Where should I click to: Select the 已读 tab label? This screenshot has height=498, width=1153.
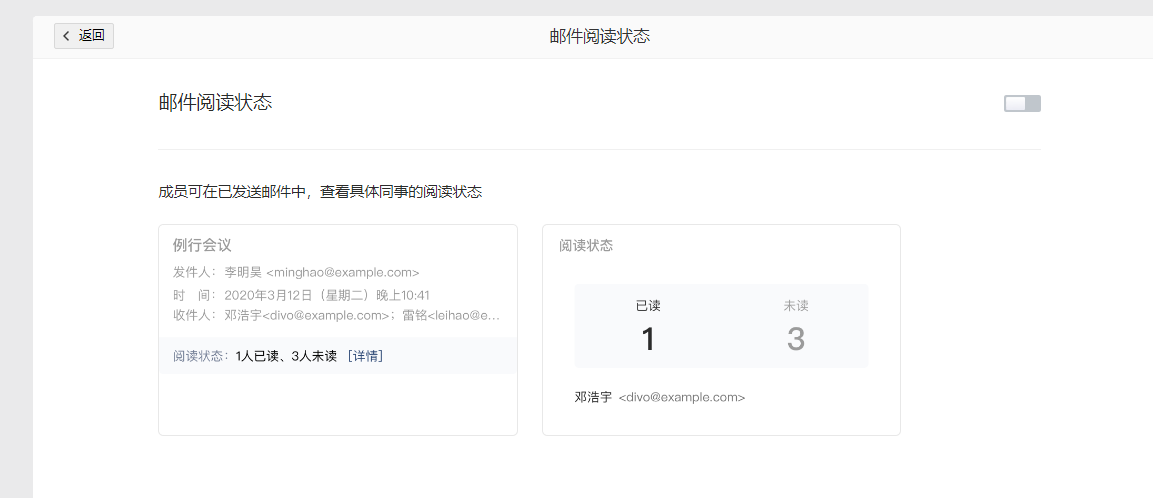[648, 306]
